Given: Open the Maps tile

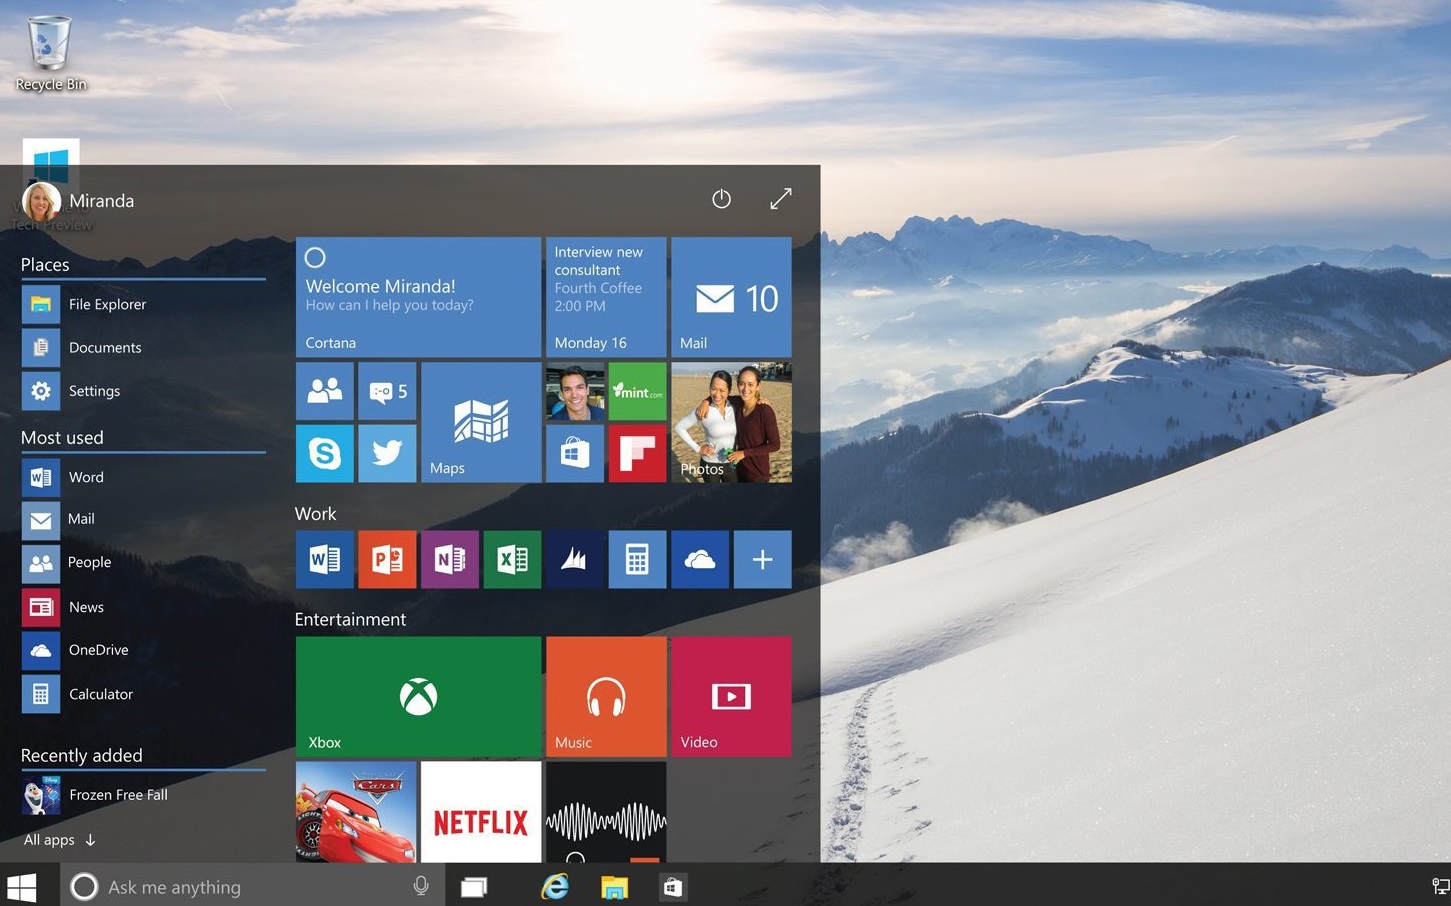Looking at the screenshot, I should click(x=481, y=422).
